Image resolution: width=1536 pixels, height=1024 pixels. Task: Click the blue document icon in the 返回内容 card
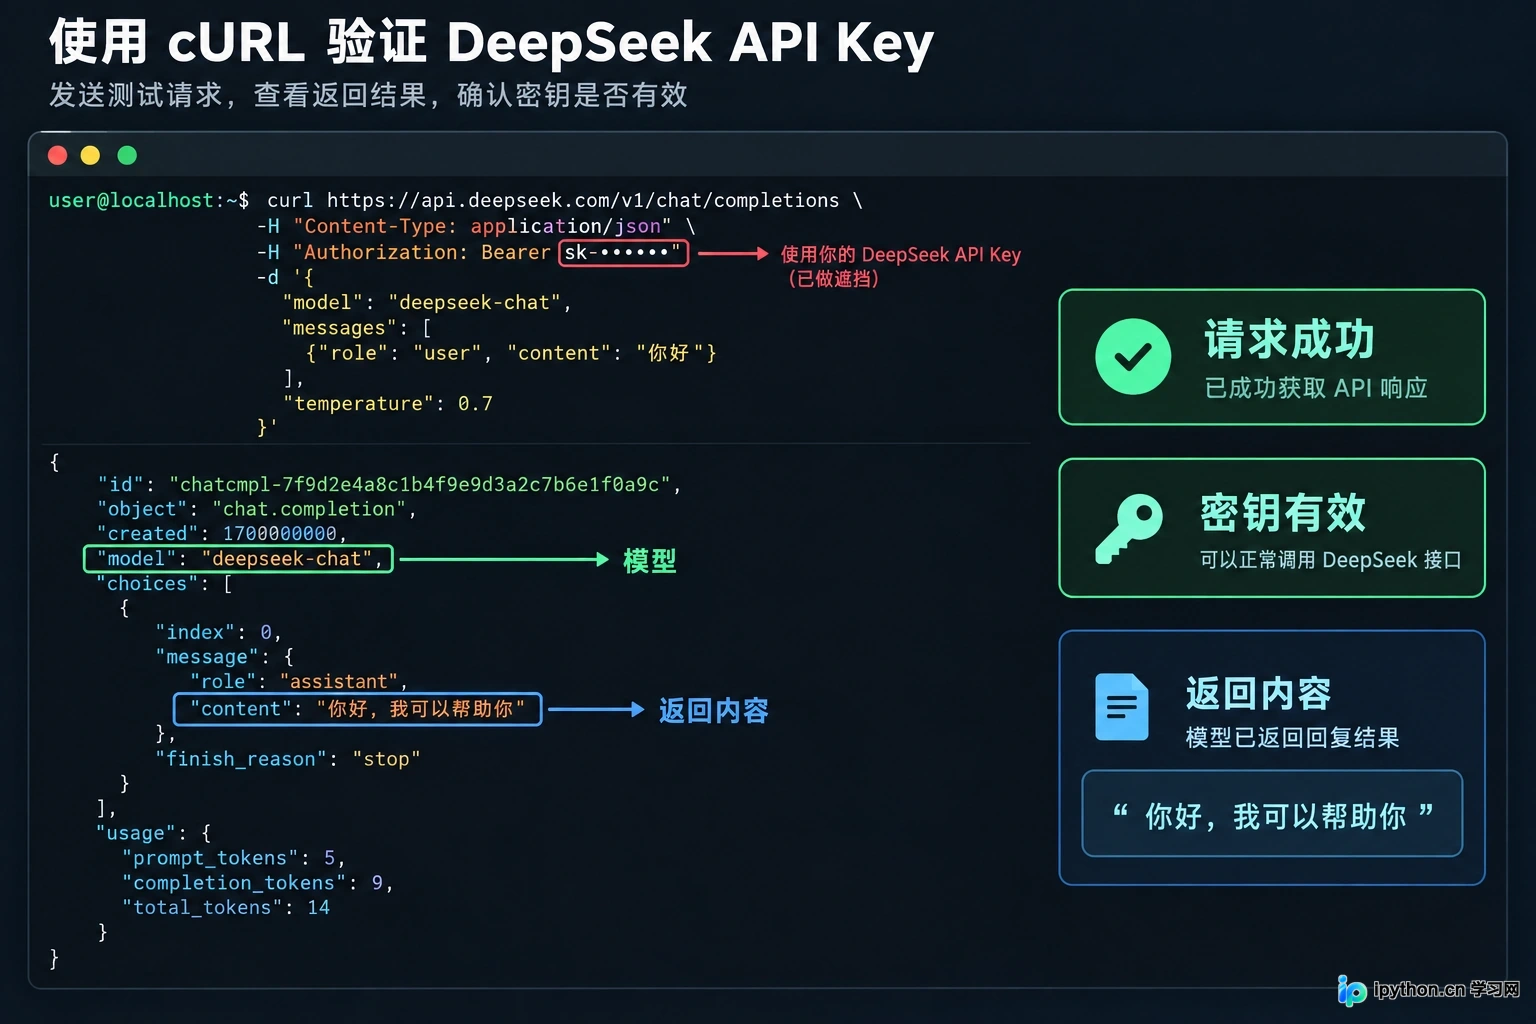pyautogui.click(x=1122, y=707)
